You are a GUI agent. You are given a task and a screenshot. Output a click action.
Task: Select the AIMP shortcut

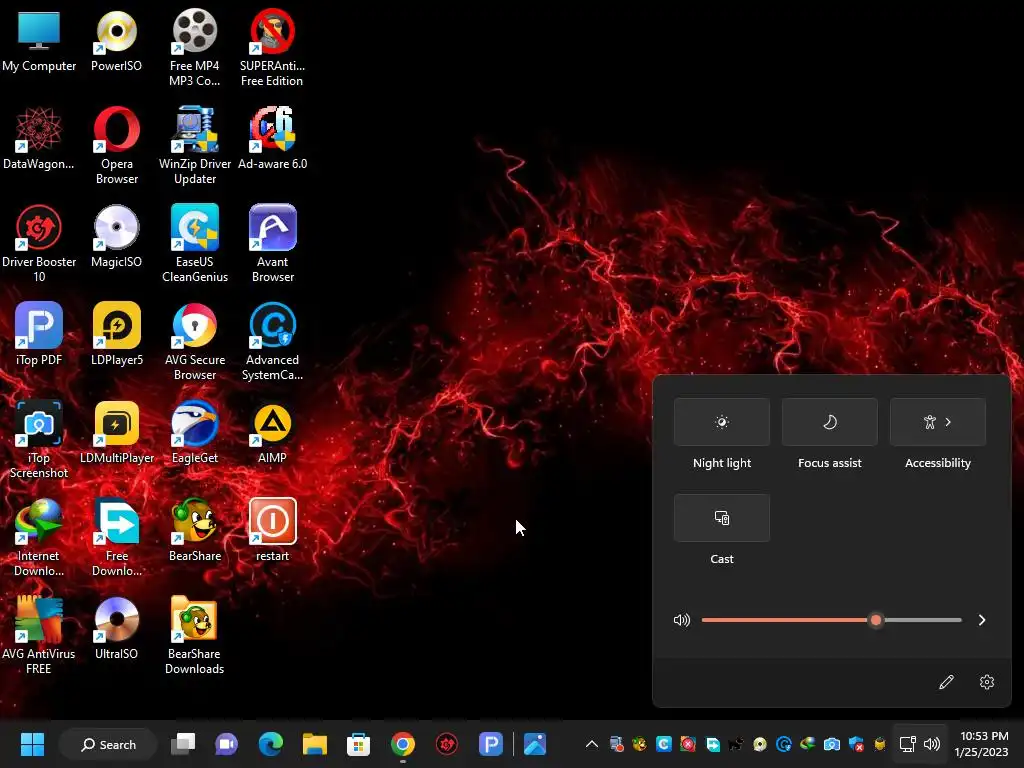[272, 432]
